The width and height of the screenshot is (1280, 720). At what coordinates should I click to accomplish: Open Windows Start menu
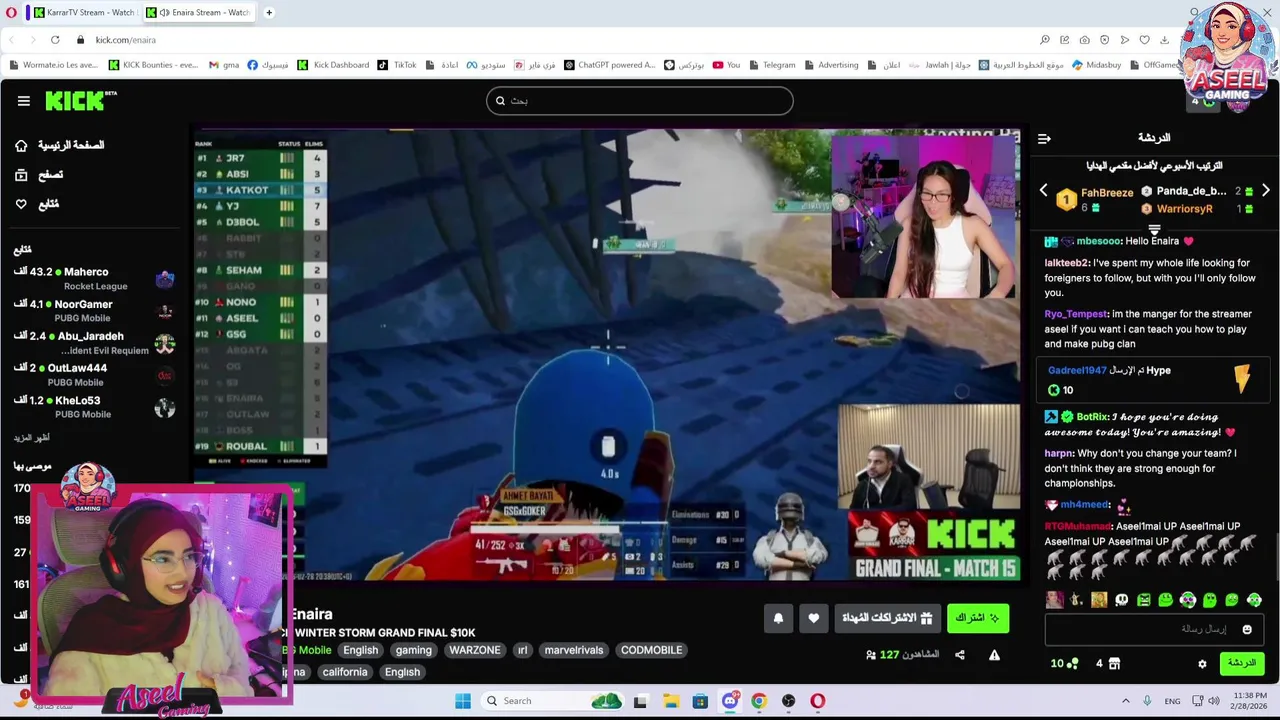click(x=463, y=701)
